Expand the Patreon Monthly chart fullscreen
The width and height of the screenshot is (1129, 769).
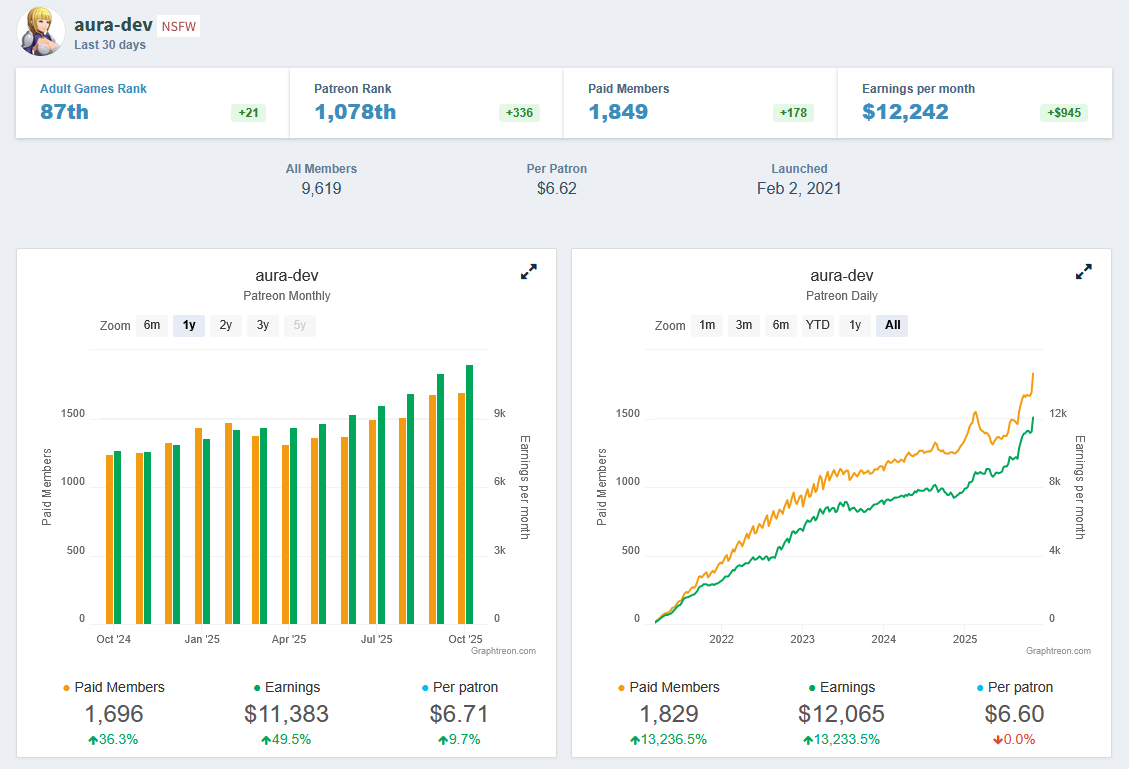pyautogui.click(x=528, y=271)
